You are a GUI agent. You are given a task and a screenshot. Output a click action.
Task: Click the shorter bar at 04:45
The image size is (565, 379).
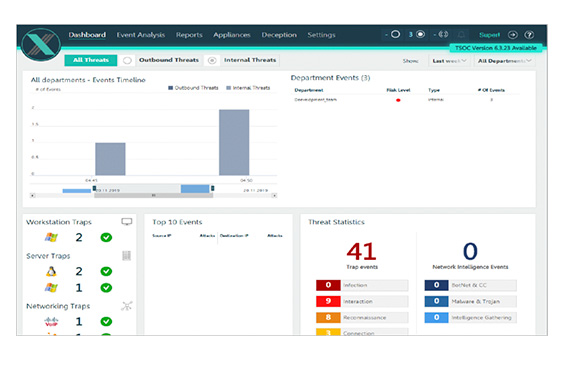point(110,159)
